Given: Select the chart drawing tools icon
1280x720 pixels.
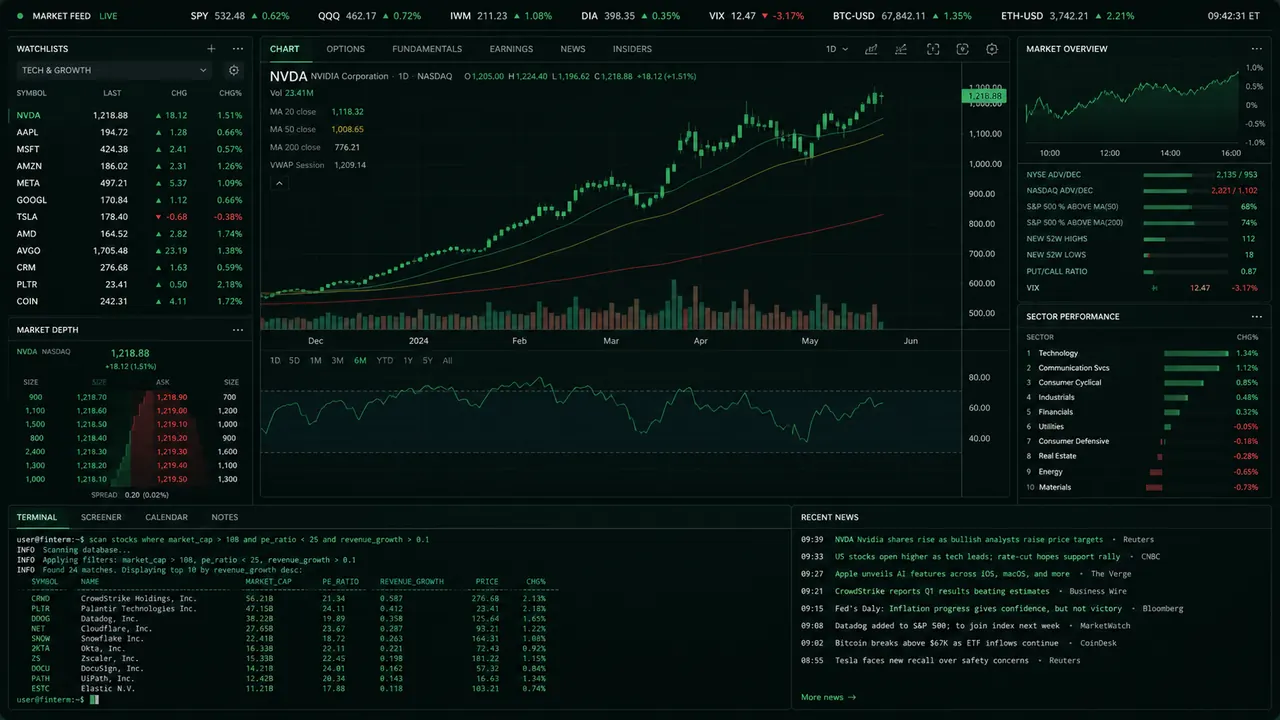Looking at the screenshot, I should click(902, 49).
